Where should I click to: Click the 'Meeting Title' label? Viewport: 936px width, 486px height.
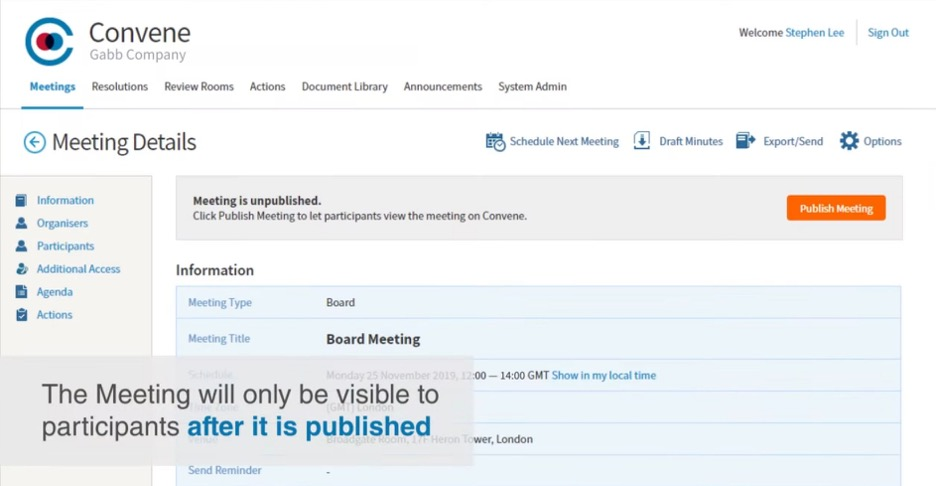219,339
